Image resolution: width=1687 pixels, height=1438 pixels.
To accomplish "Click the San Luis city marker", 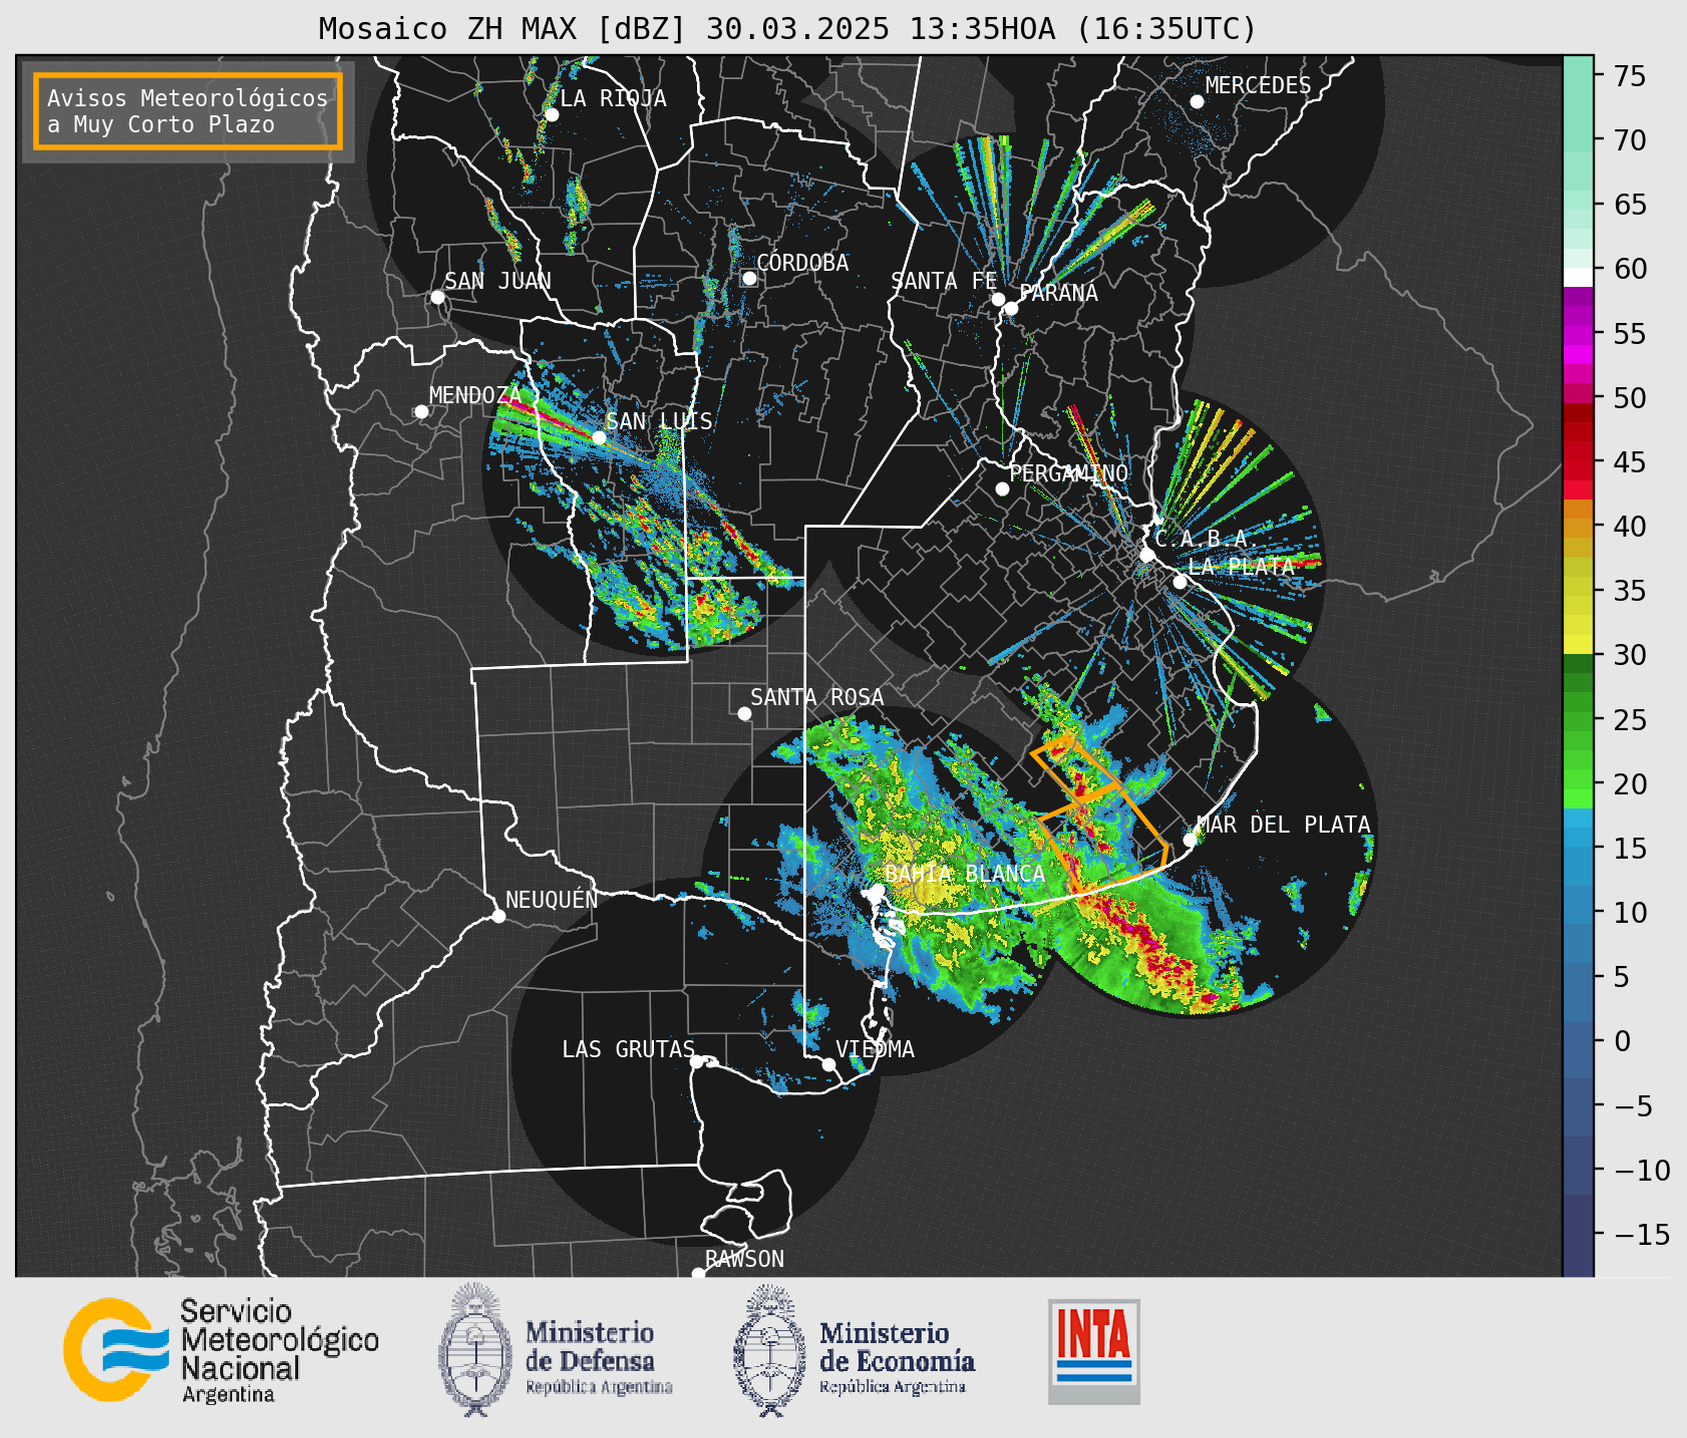I will click(x=599, y=438).
